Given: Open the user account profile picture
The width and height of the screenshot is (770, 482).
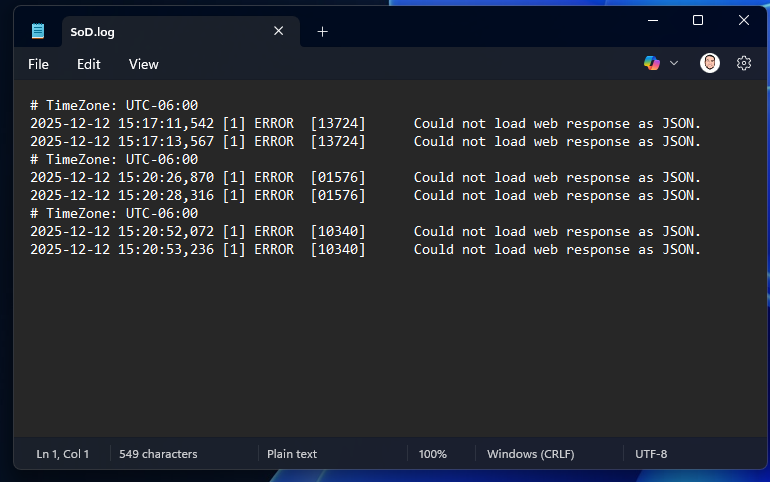Looking at the screenshot, I should click(710, 63).
